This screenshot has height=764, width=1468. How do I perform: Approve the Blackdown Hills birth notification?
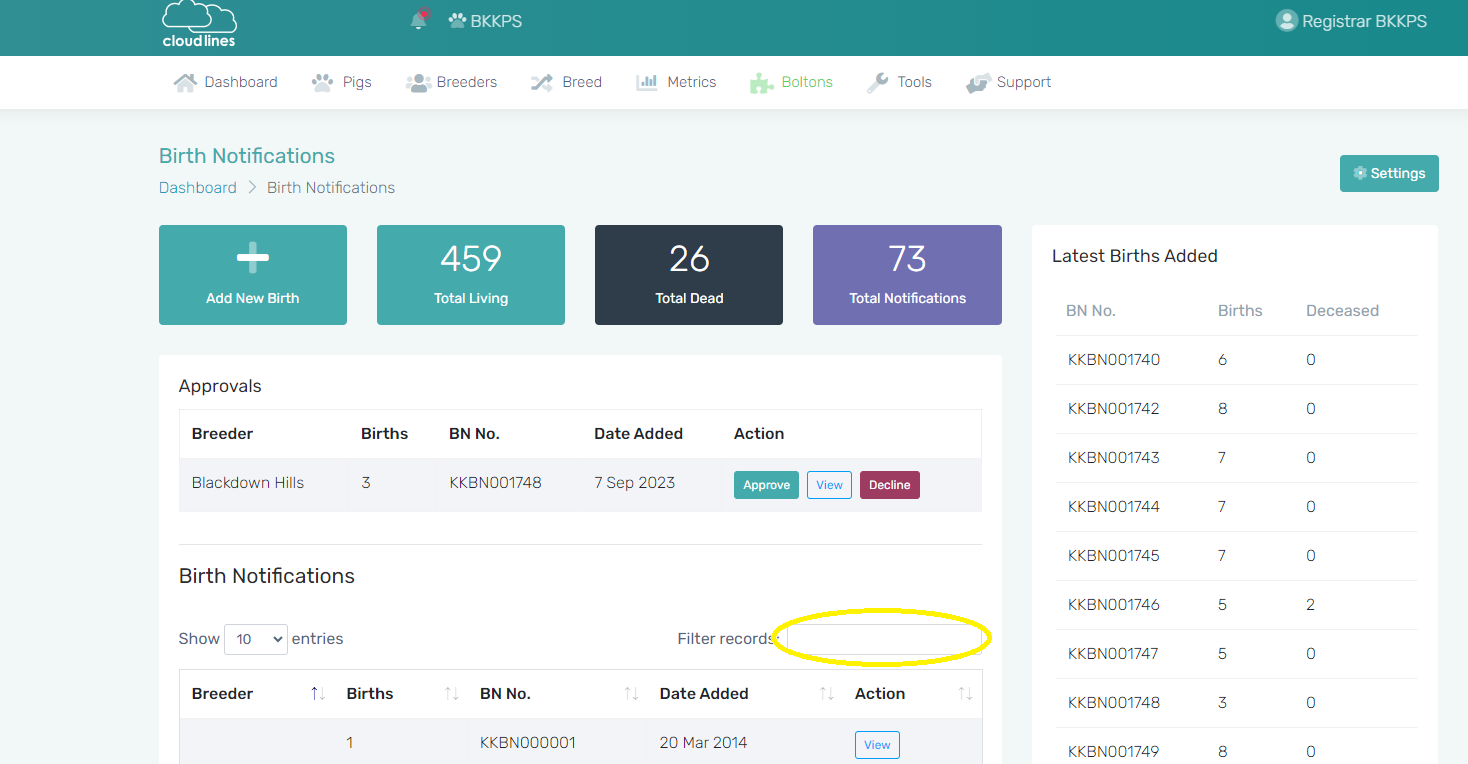(x=766, y=485)
